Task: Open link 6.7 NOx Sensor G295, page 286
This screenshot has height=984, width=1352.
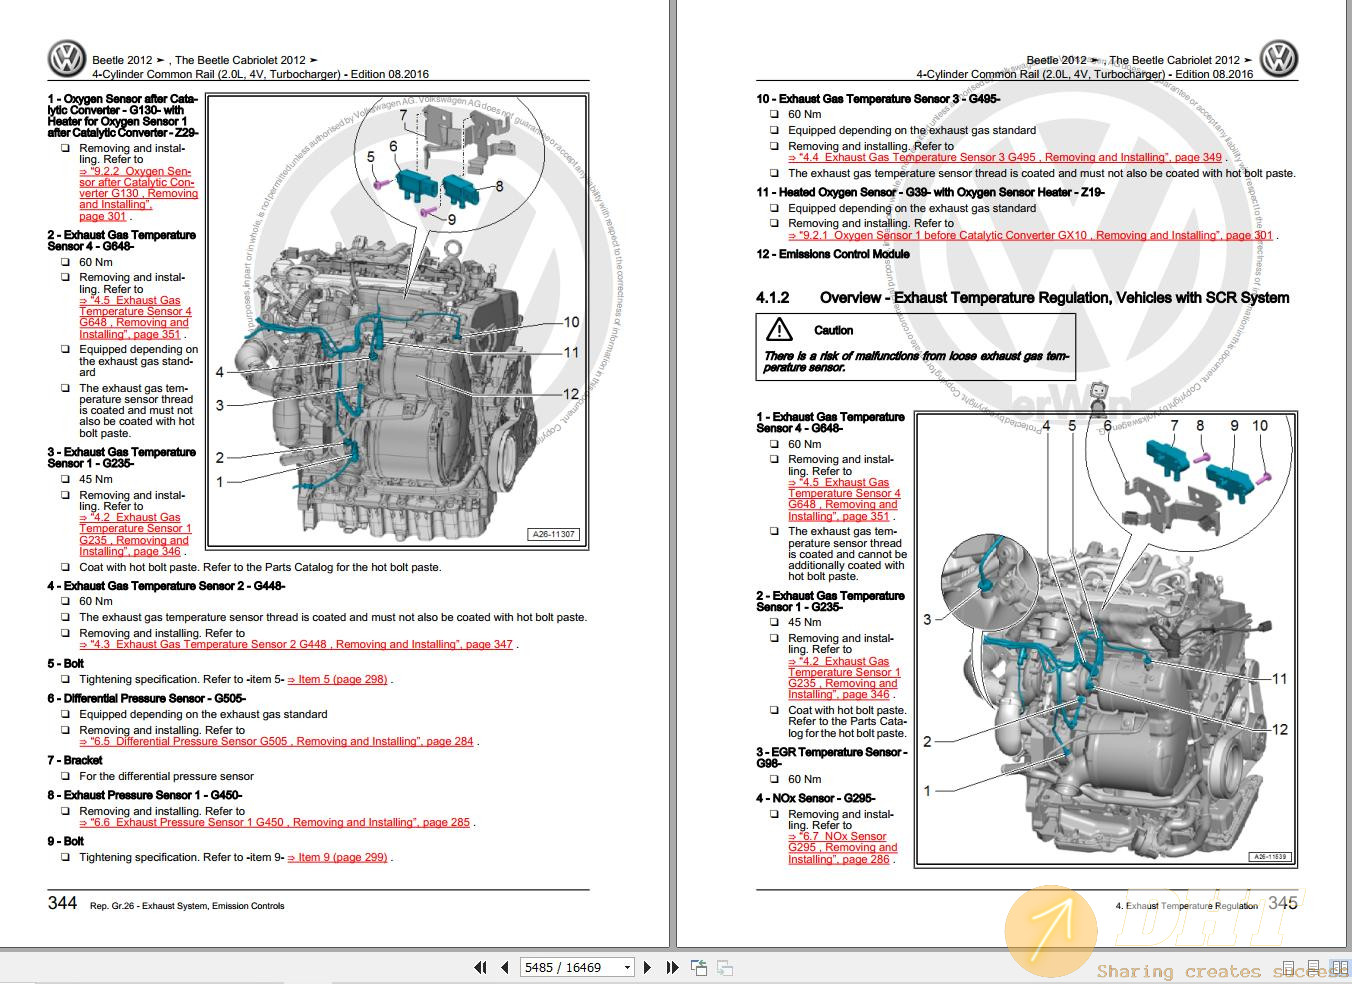Action: [843, 847]
